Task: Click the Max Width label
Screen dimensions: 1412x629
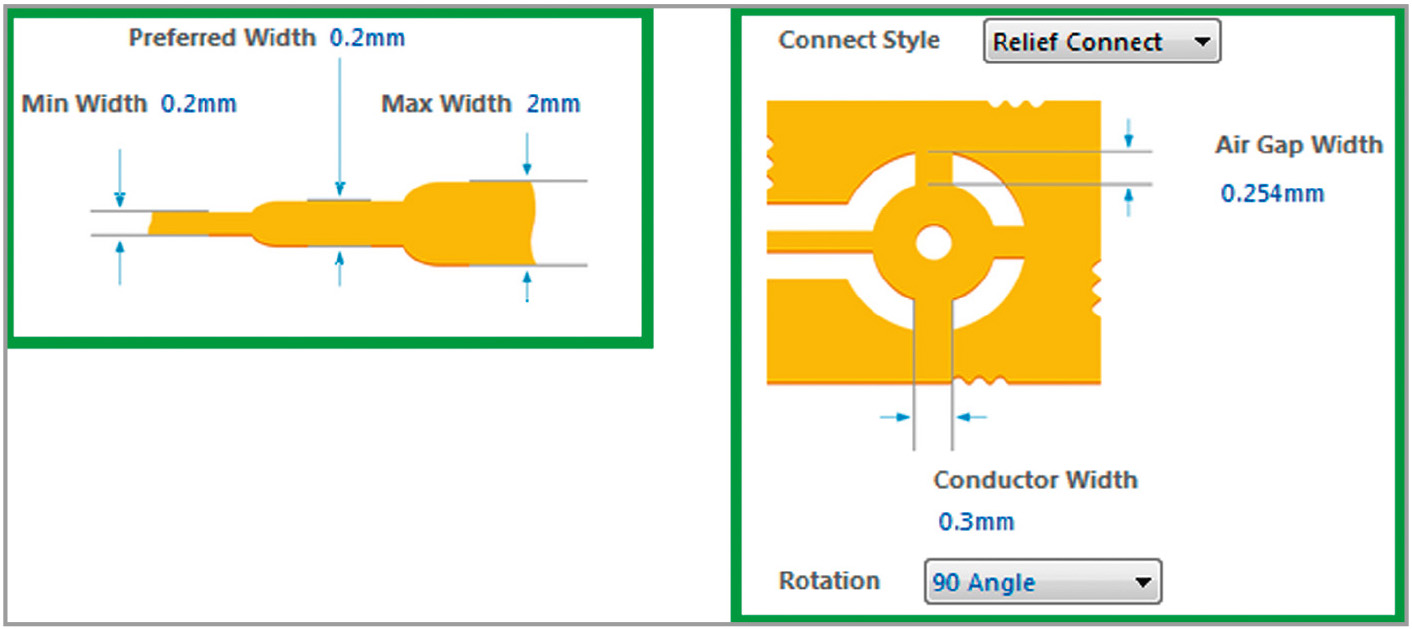Action: tap(446, 104)
